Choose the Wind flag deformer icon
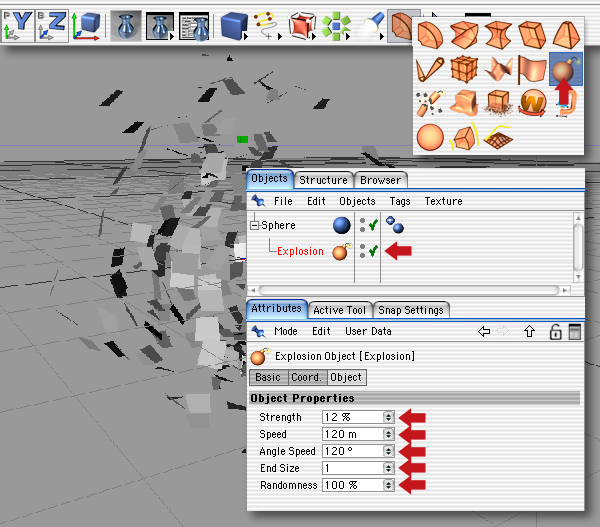The image size is (600, 527). coord(532,69)
